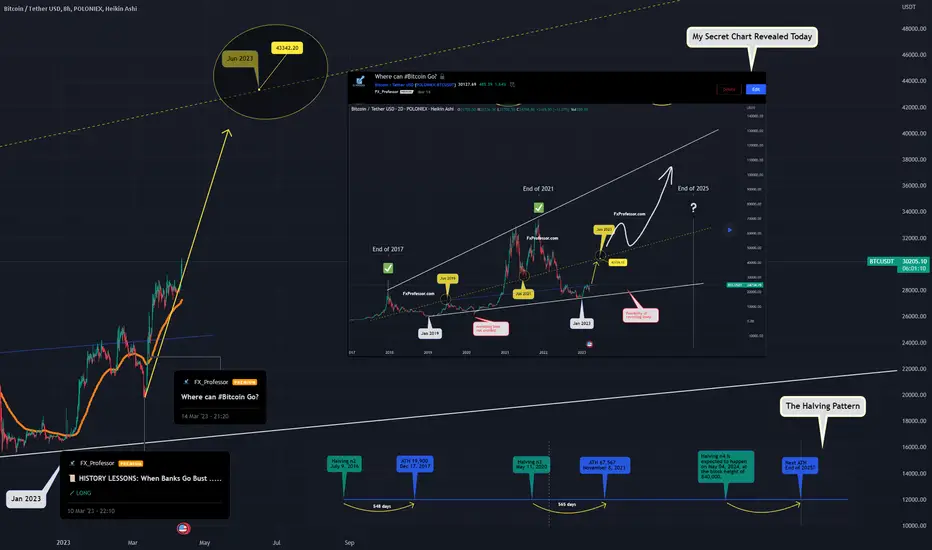Click the scroll emoji before HISTORY LESSONS
This screenshot has height=550, width=932.
[x=73, y=478]
